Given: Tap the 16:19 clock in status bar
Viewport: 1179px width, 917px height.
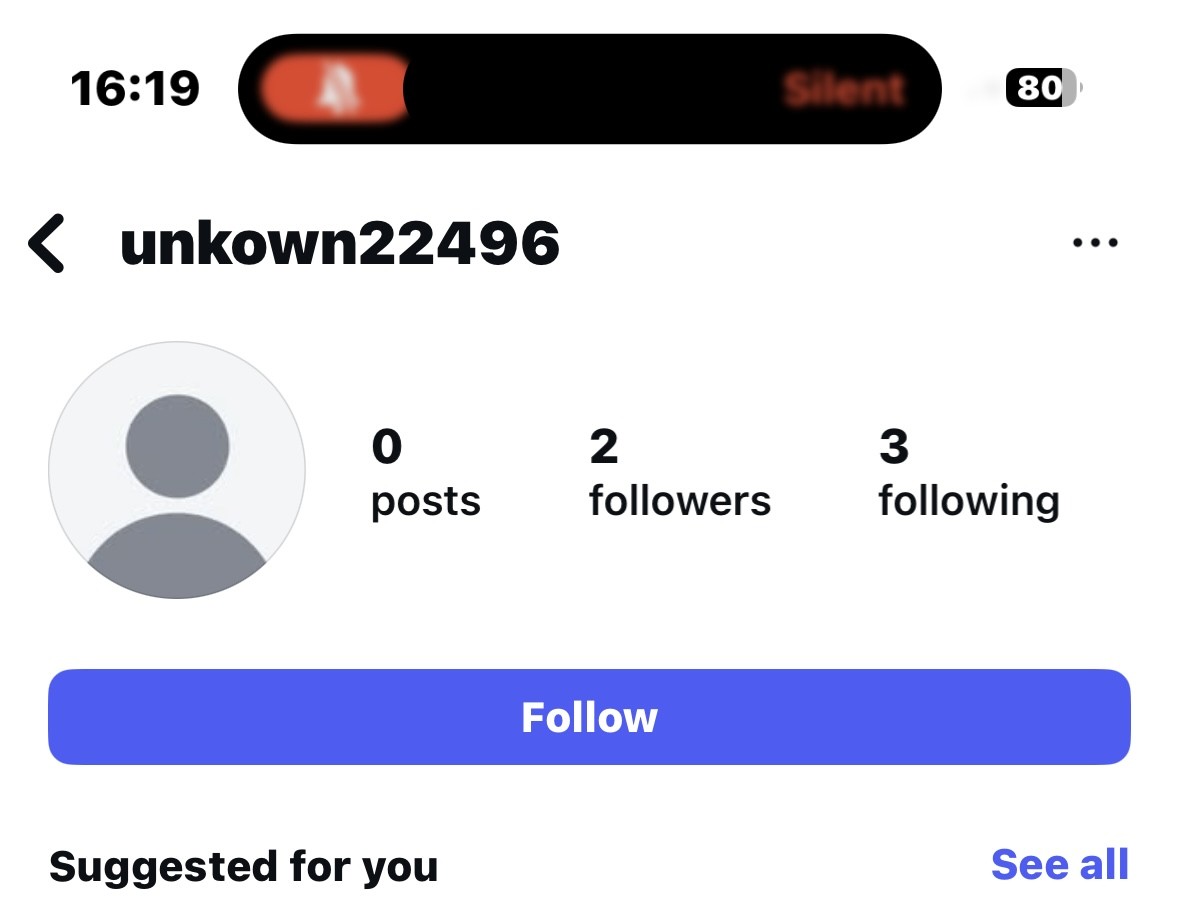Looking at the screenshot, I should pos(135,89).
